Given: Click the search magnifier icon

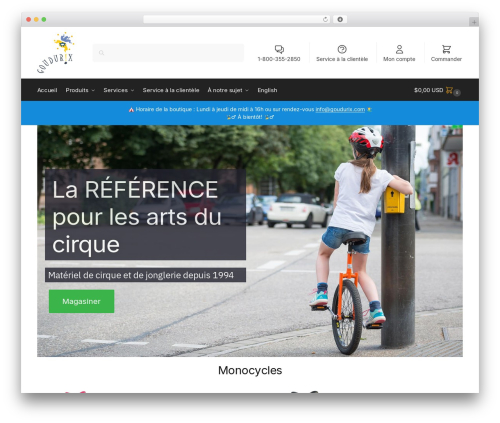Looking at the screenshot, I should 101,53.
